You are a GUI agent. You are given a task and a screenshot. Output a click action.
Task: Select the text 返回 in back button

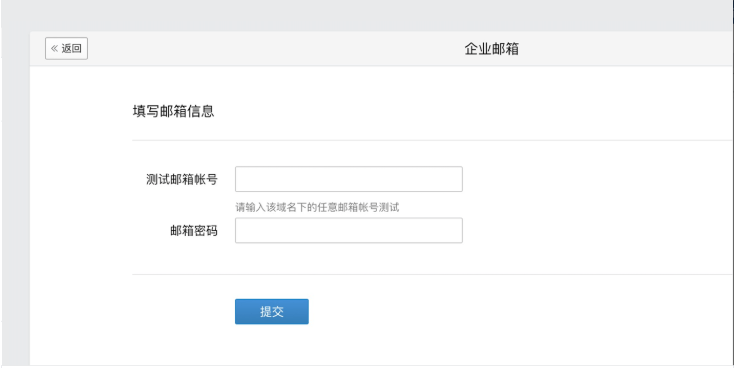pos(72,48)
